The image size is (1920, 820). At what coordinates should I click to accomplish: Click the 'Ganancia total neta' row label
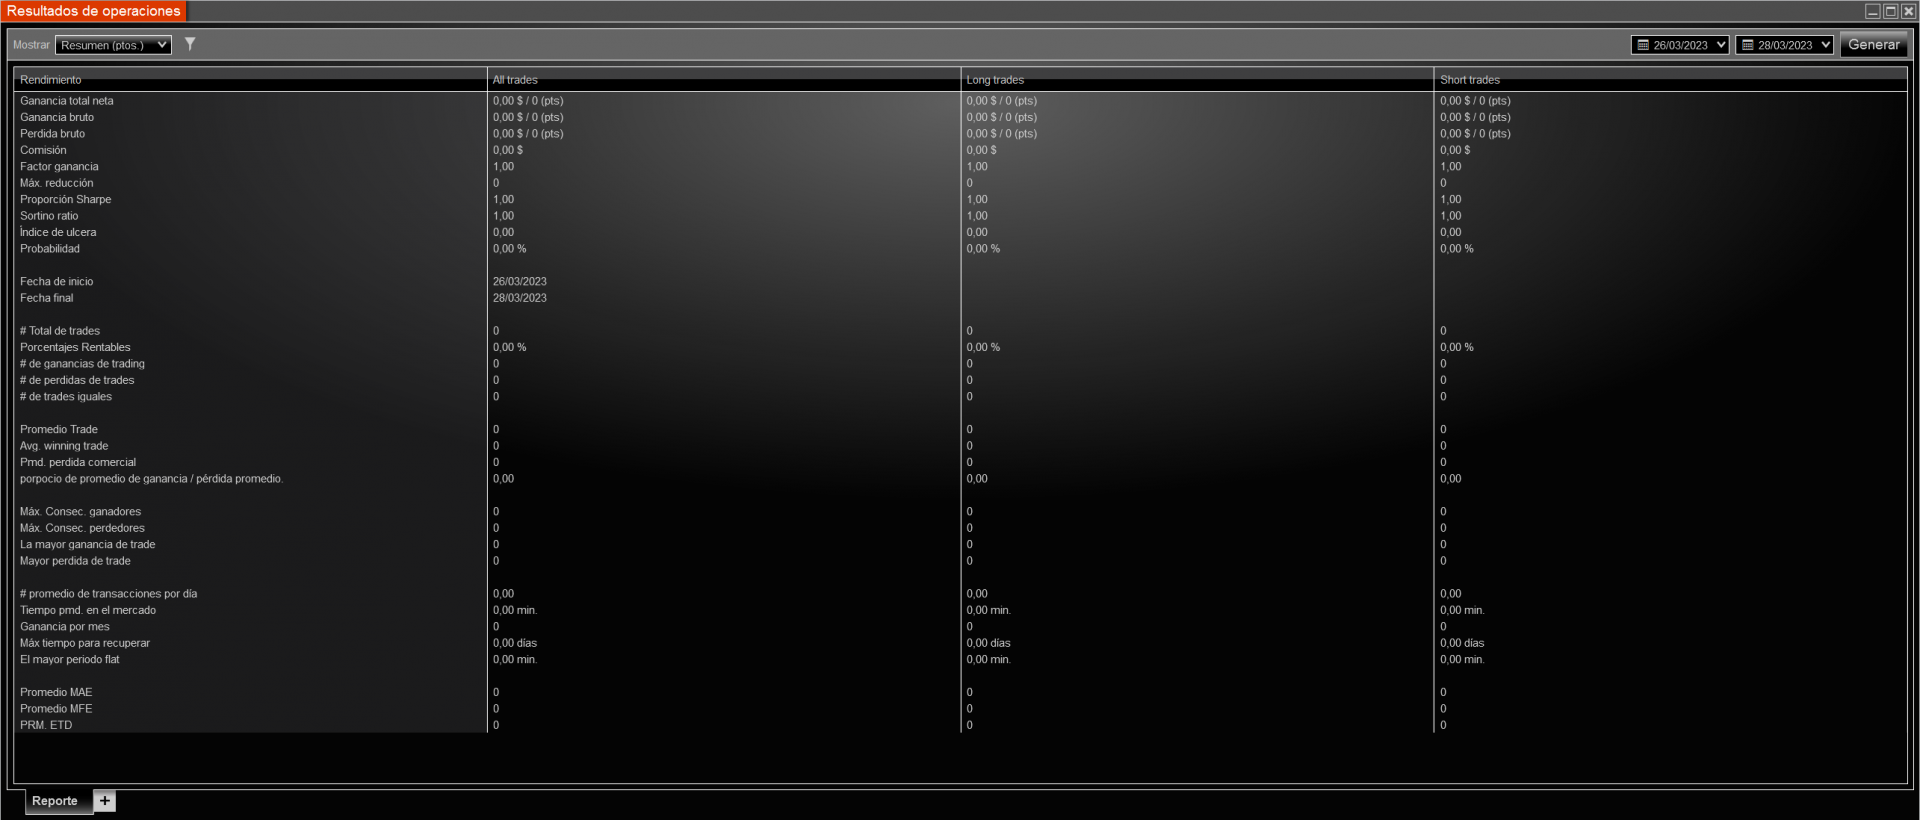coord(67,101)
